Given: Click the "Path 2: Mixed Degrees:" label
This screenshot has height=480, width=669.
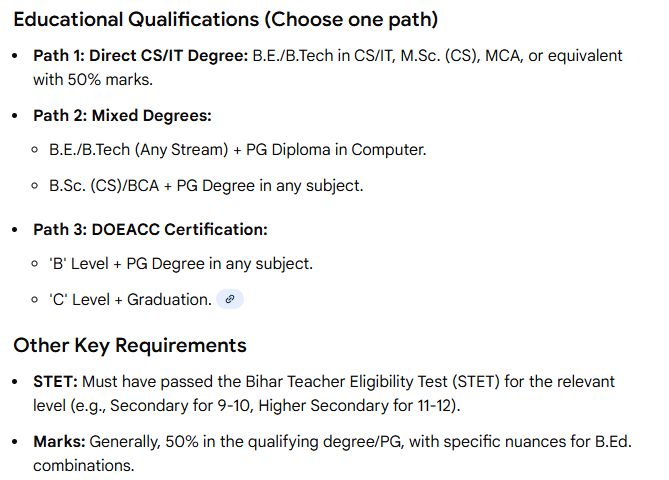Looking at the screenshot, I should [122, 116].
